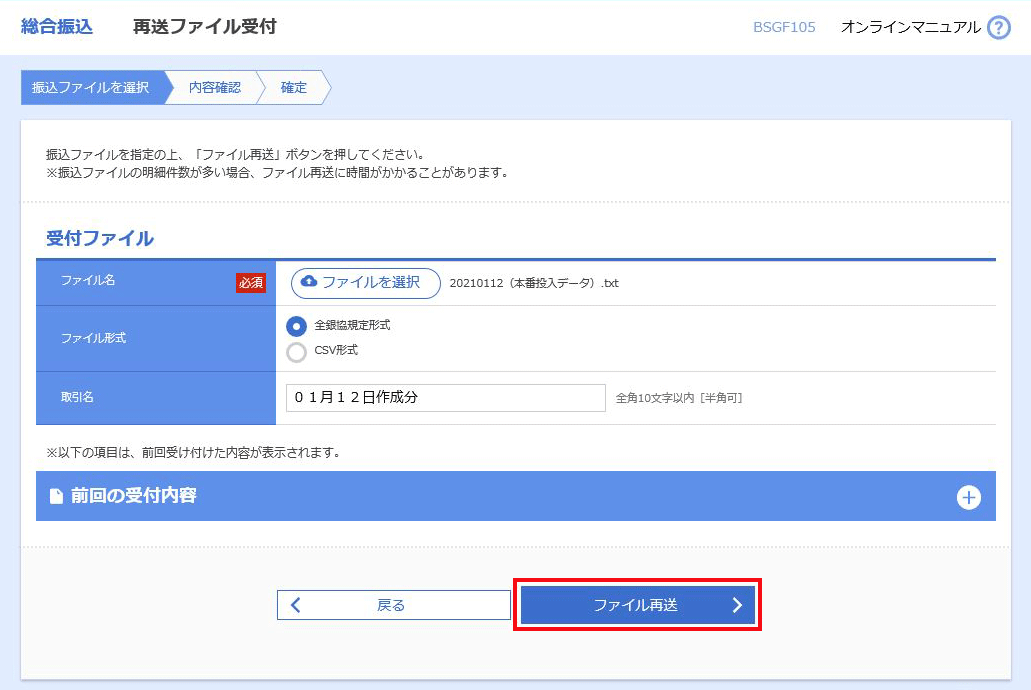Click the document icon beside 前回の受付内容
This screenshot has width=1031, height=690.
point(56,496)
